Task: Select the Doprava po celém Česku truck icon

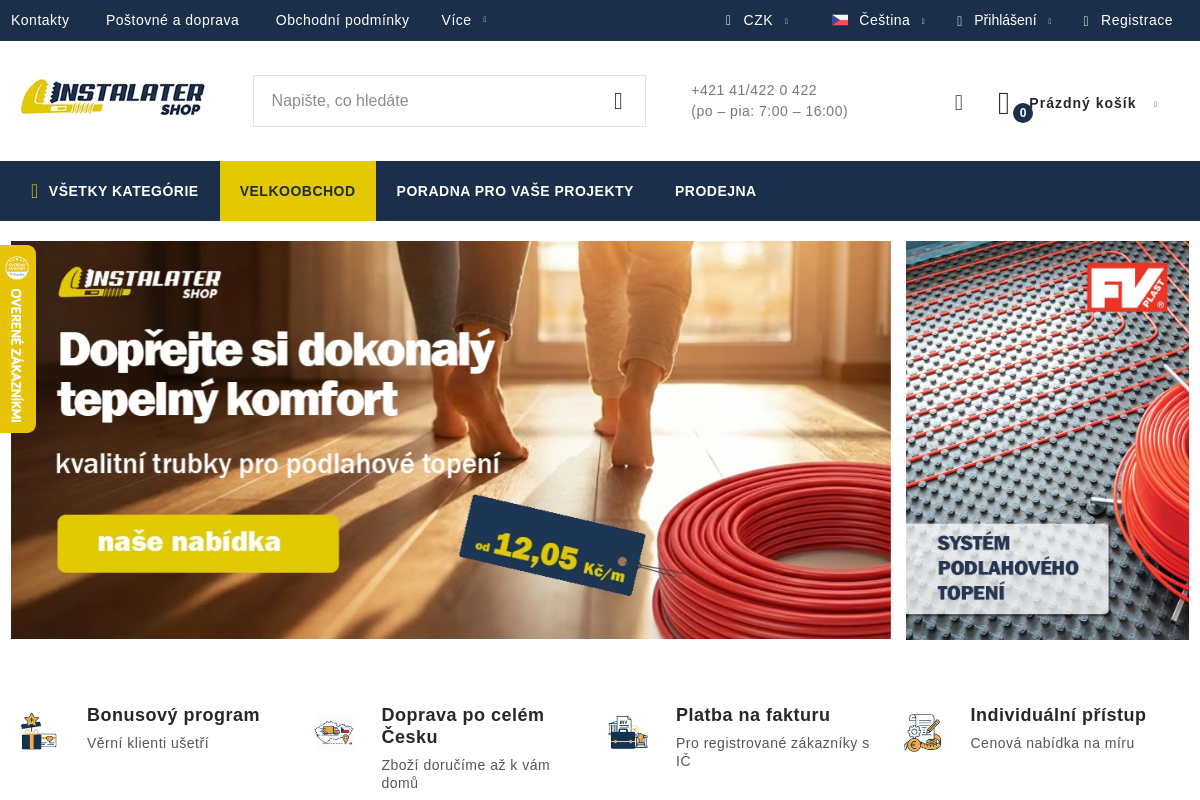Action: tap(333, 731)
